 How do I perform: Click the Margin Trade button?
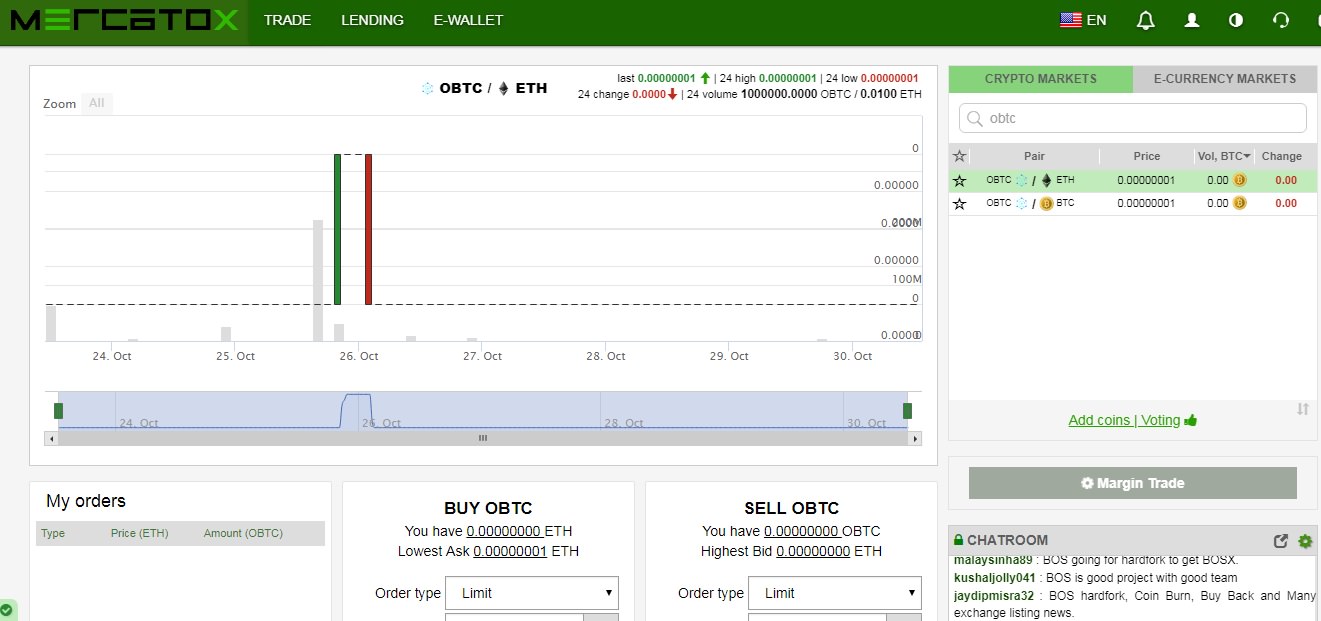1133,483
